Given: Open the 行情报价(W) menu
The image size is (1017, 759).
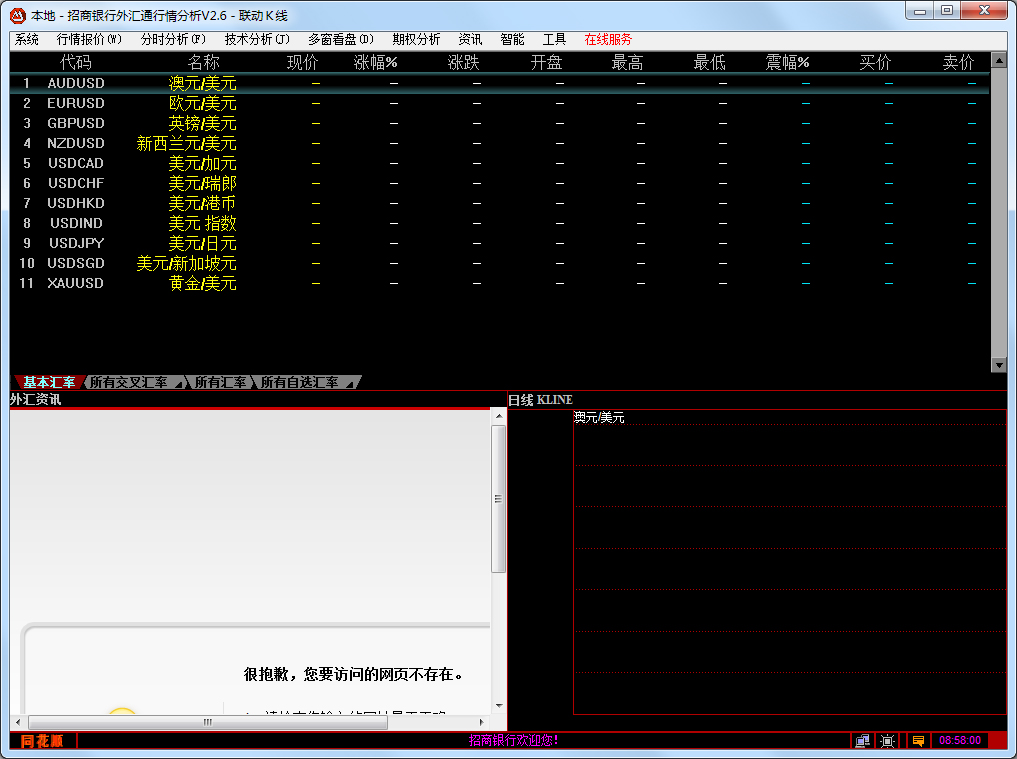Looking at the screenshot, I should pyautogui.click(x=89, y=40).
